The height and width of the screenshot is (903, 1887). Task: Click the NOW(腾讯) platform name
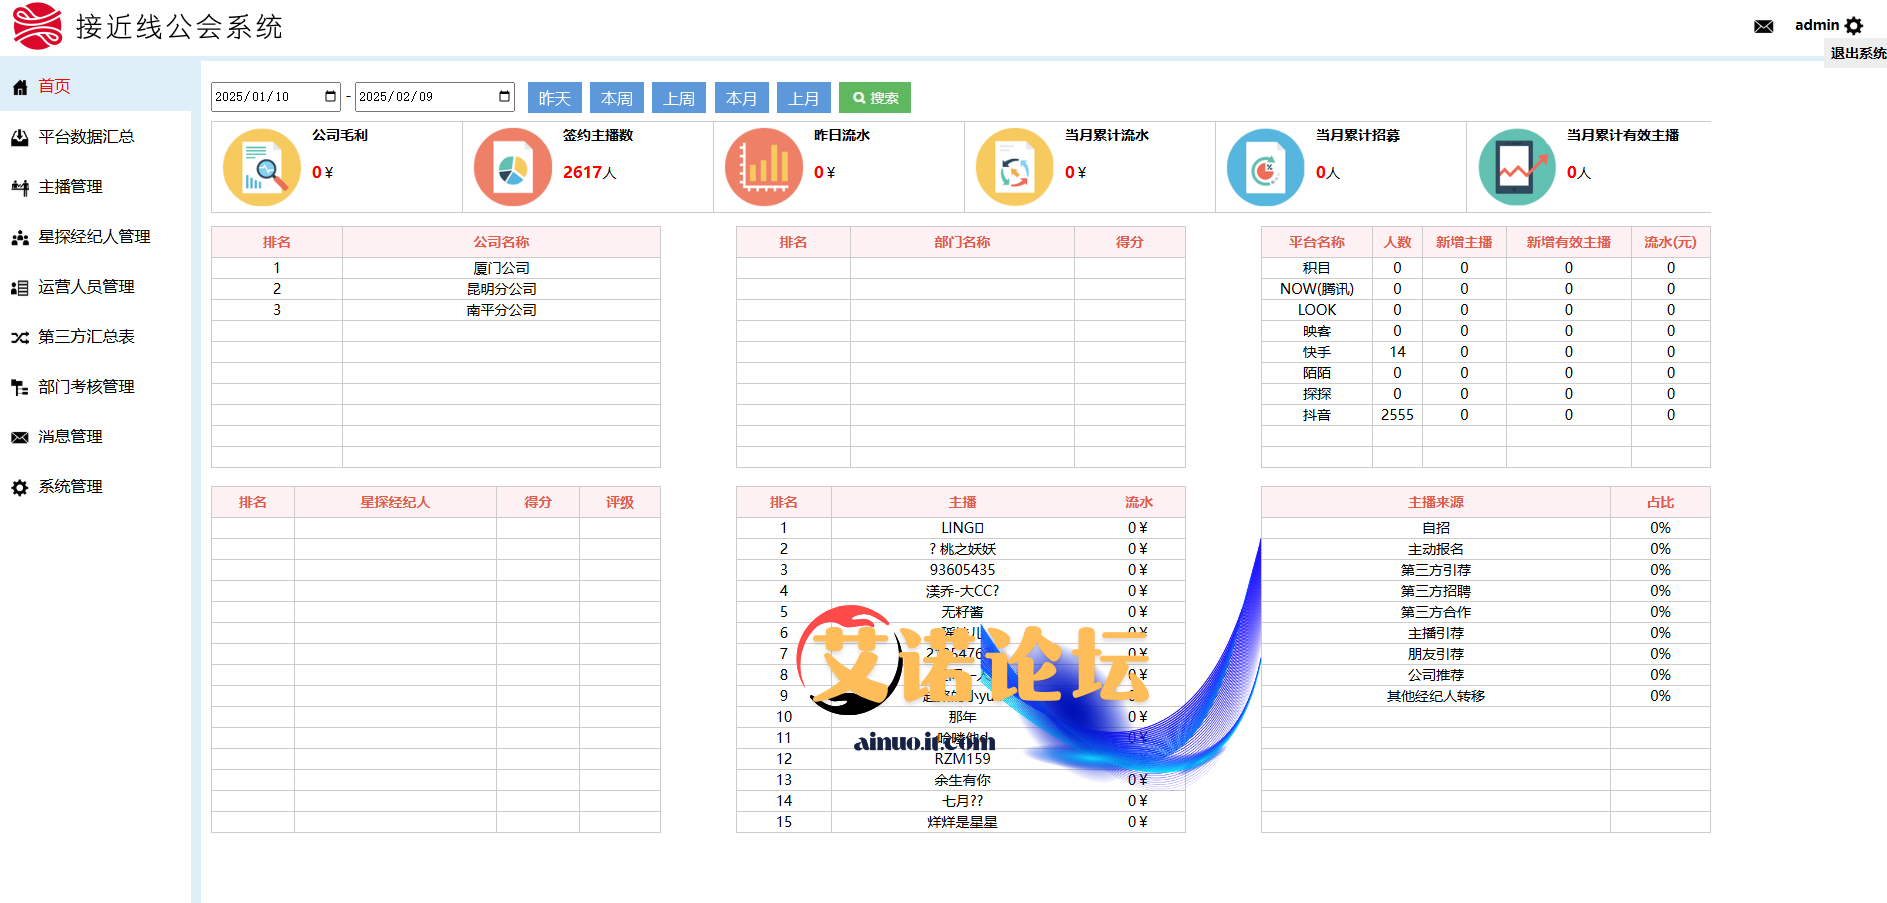(1317, 289)
